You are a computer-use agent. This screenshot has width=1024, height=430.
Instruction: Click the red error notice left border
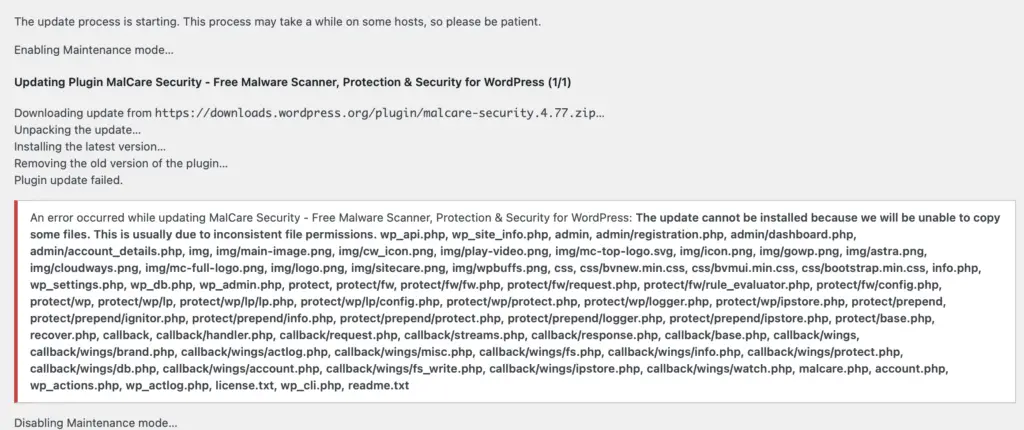[x=16, y=301]
